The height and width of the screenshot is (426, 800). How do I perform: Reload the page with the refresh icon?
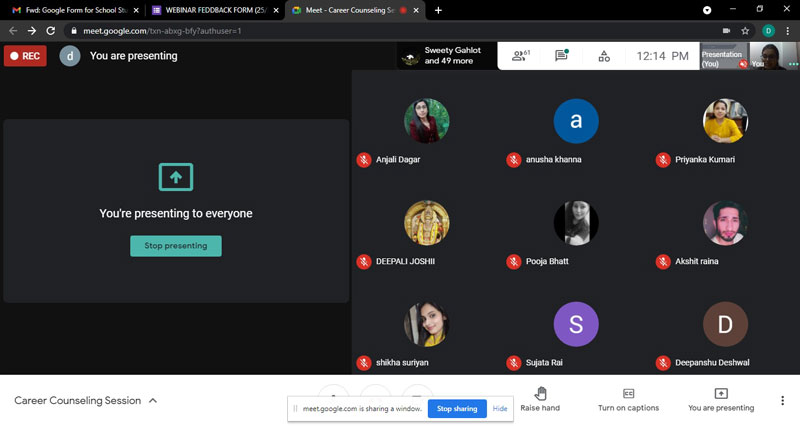click(x=50, y=31)
